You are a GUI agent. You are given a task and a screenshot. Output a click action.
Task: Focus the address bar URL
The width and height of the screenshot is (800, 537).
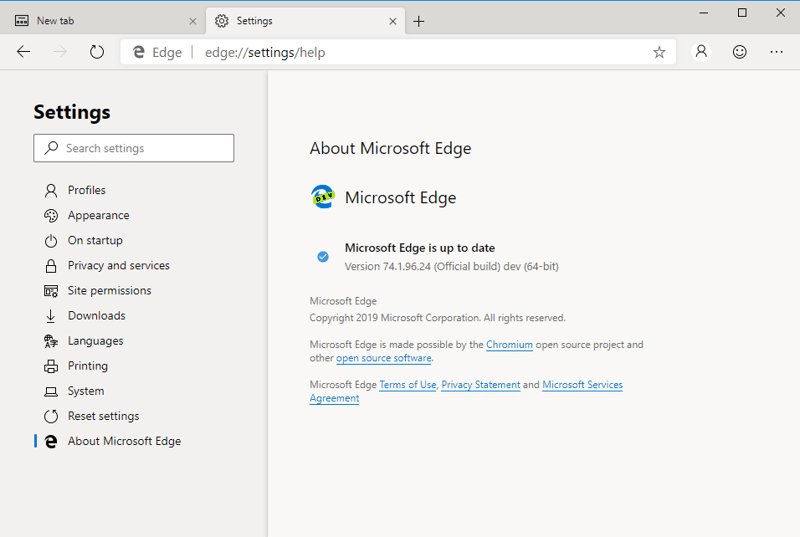point(265,53)
